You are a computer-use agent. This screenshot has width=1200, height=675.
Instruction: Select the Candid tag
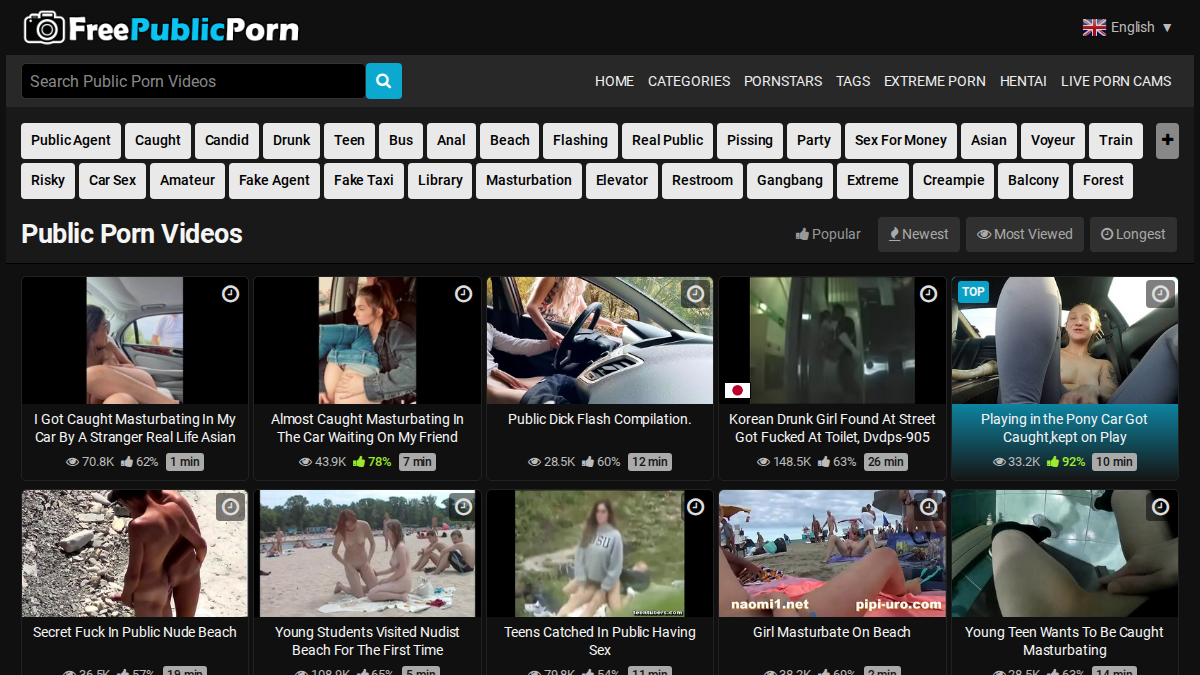tap(227, 141)
